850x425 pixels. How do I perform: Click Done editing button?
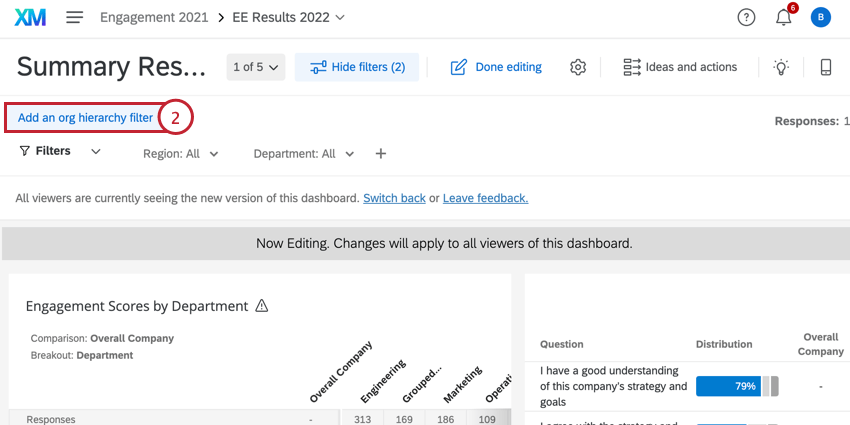coord(496,67)
